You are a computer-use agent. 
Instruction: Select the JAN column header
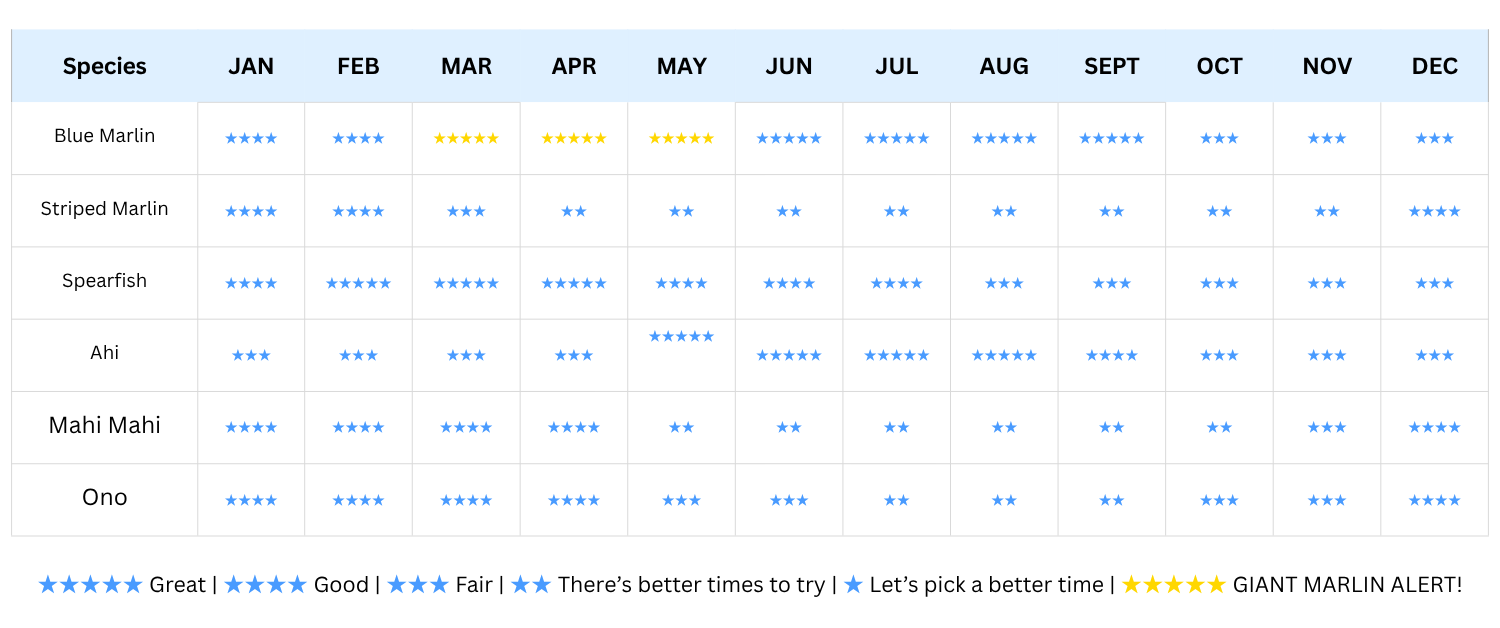click(x=251, y=67)
